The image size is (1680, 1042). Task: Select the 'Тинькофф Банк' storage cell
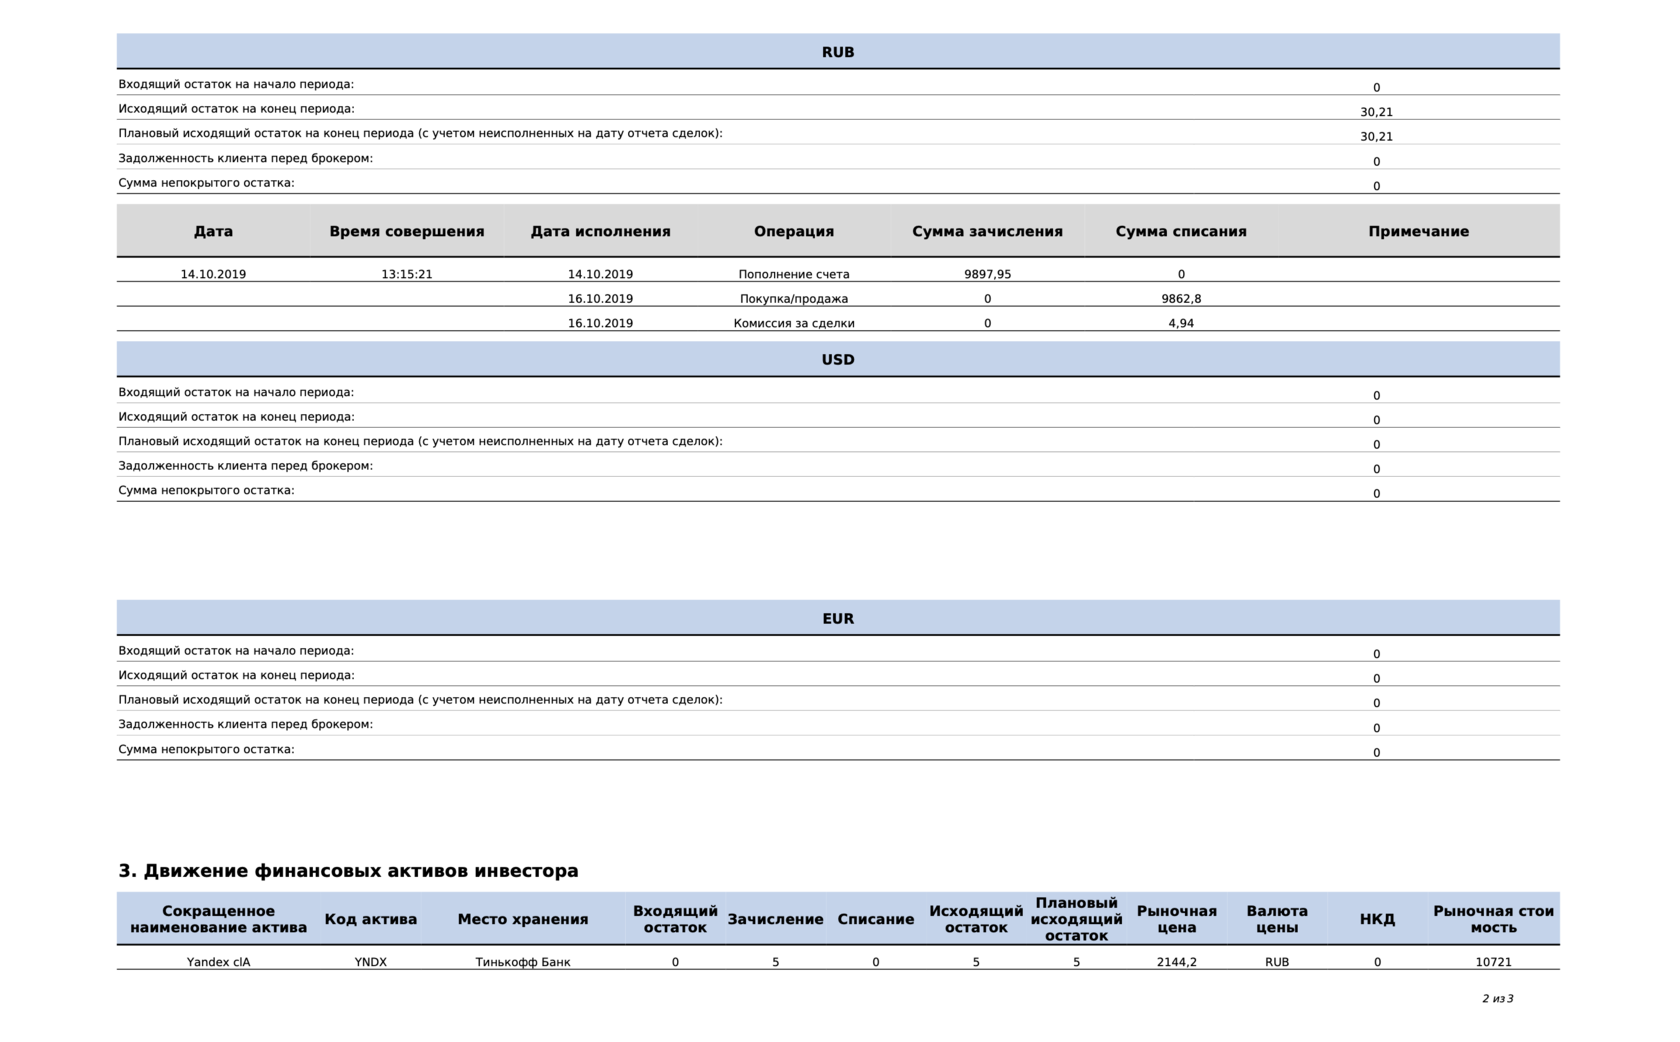(x=523, y=962)
